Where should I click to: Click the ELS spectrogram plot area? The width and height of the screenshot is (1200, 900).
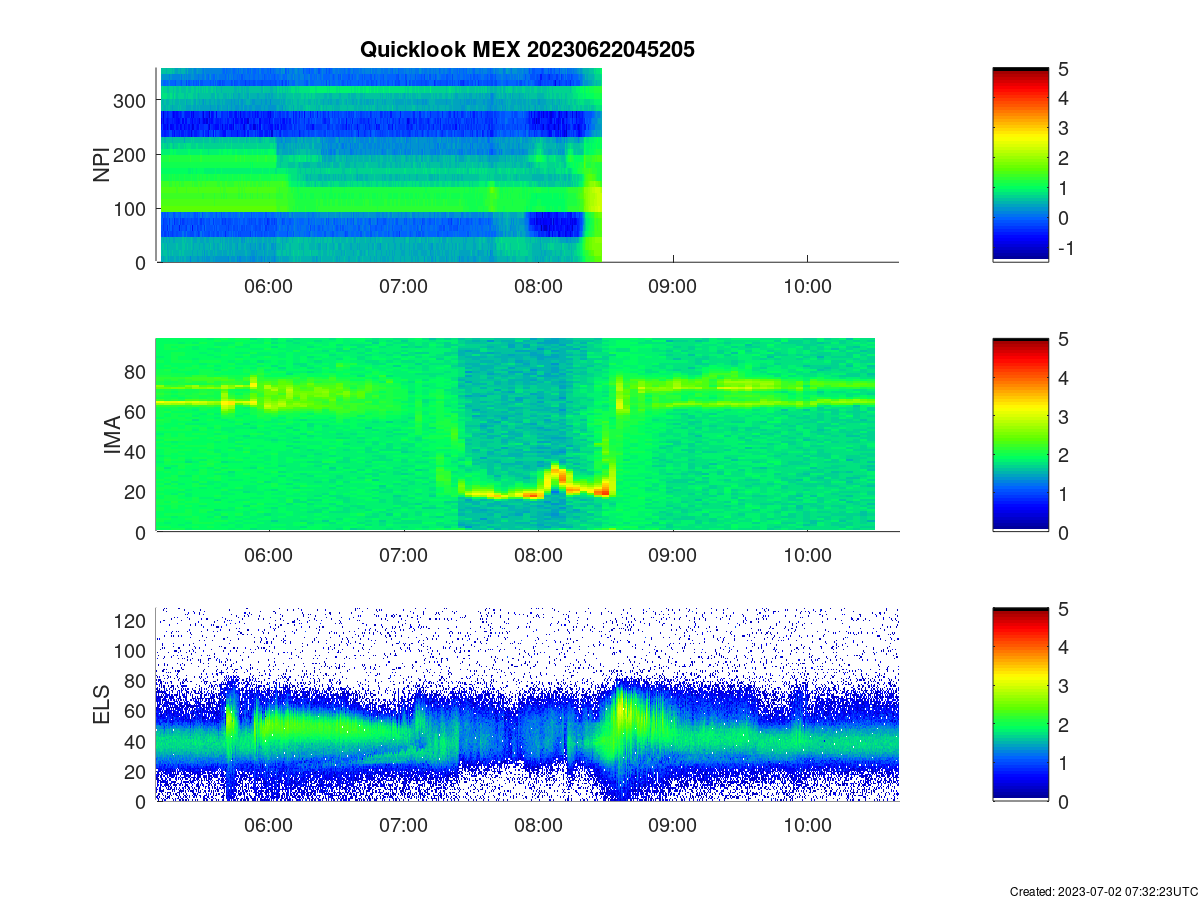pyautogui.click(x=527, y=704)
